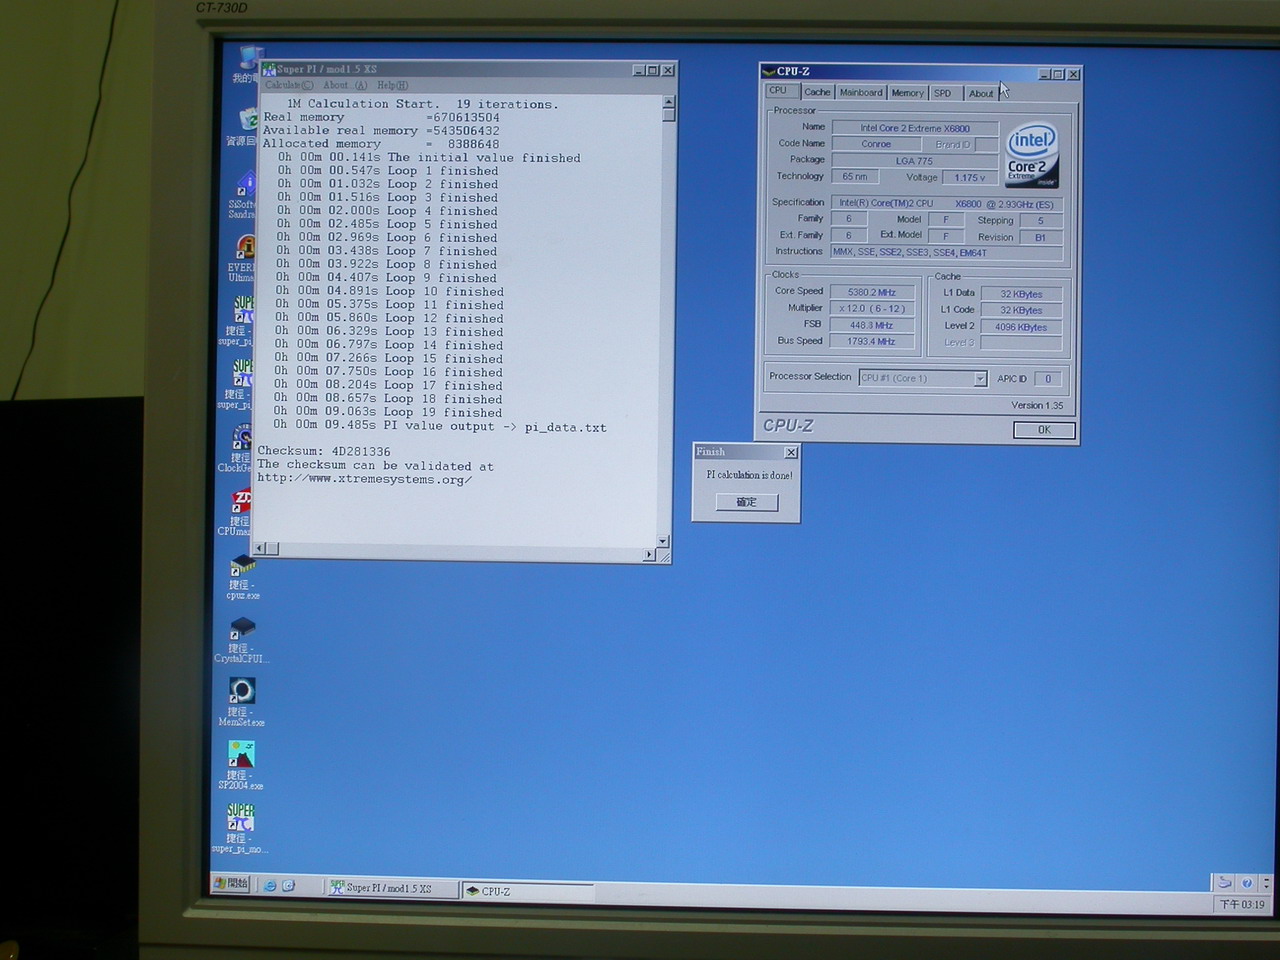
Task: Click the Core Speed value 5380.2 MHz
Action: [x=872, y=293]
